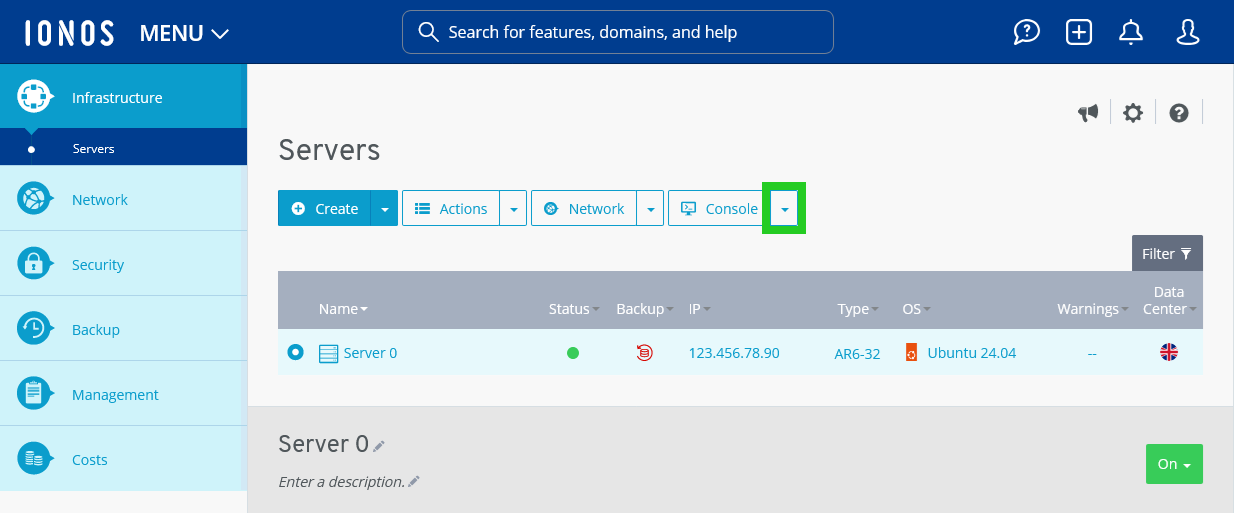
Task: Open the Network sidebar section
Action: pos(123,199)
